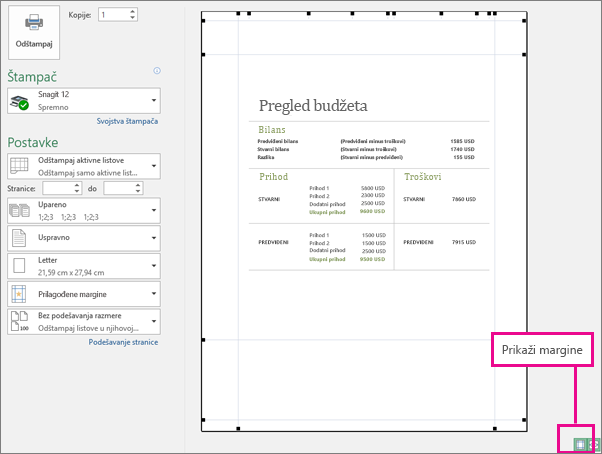602x454 pixels.
Task: Click the printer icon above Odštampaj
Action: click(34, 22)
